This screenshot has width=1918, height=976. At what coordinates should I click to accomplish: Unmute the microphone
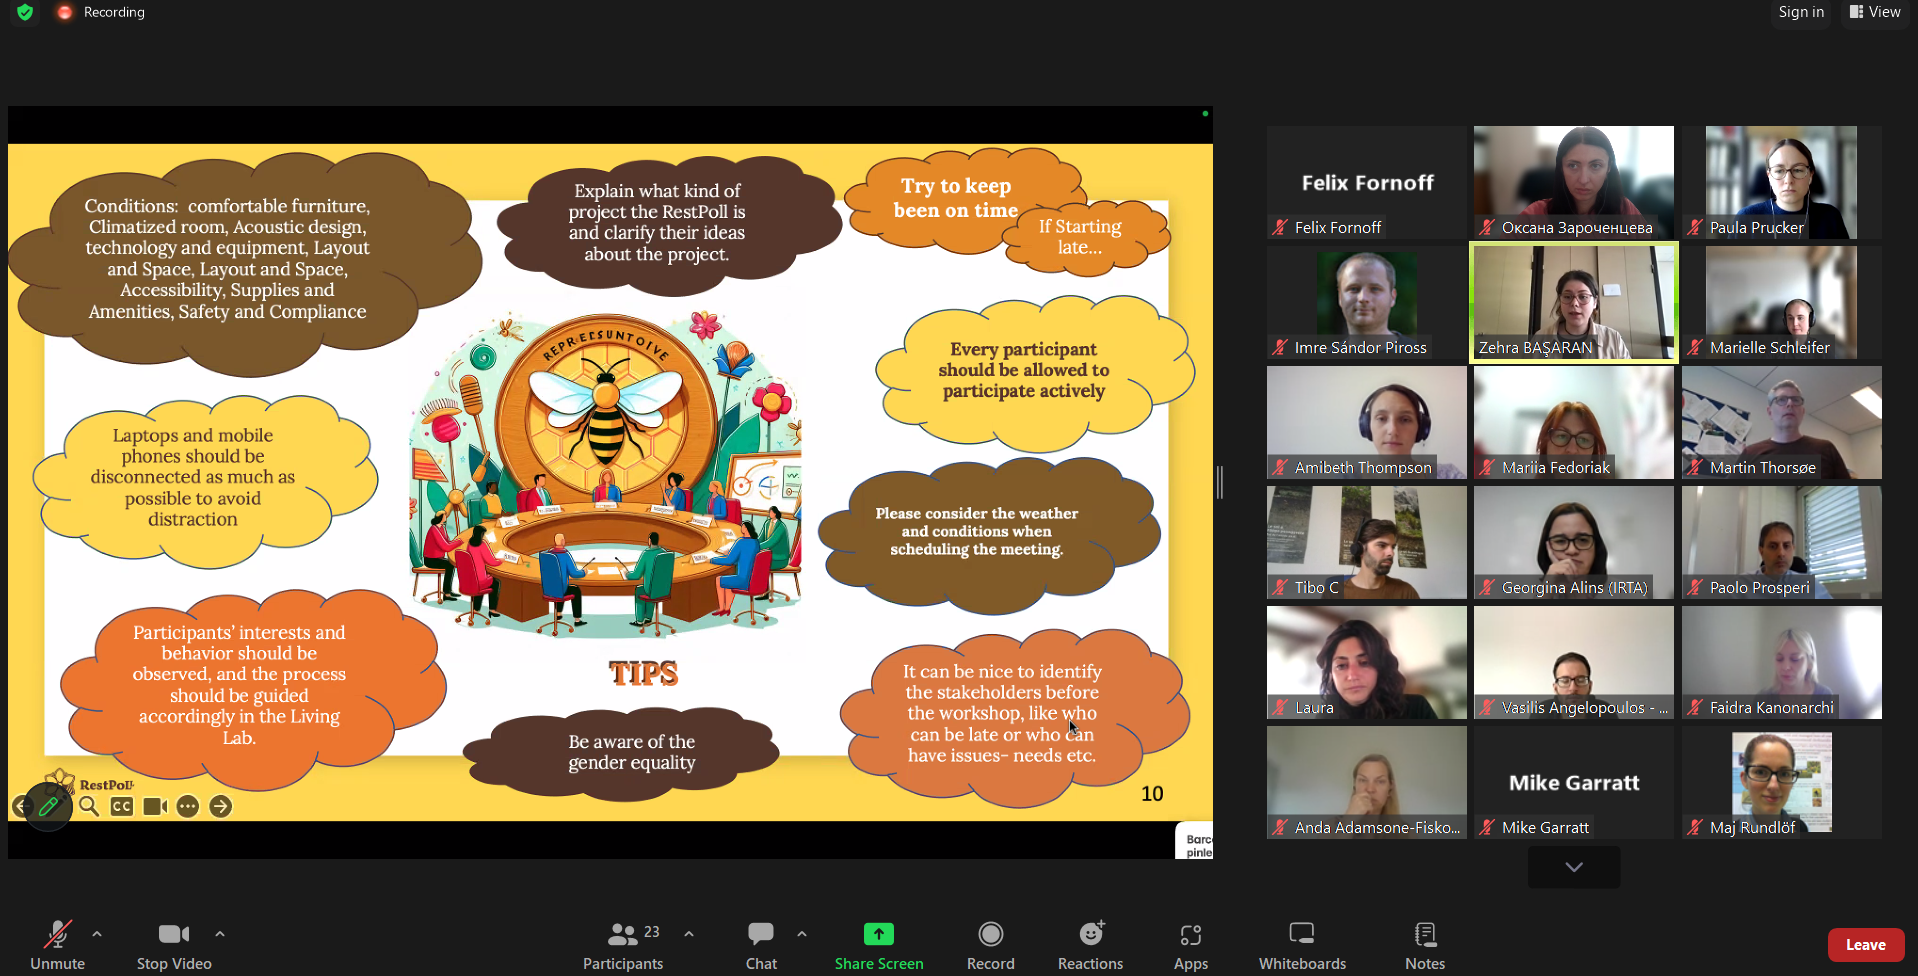pos(57,945)
